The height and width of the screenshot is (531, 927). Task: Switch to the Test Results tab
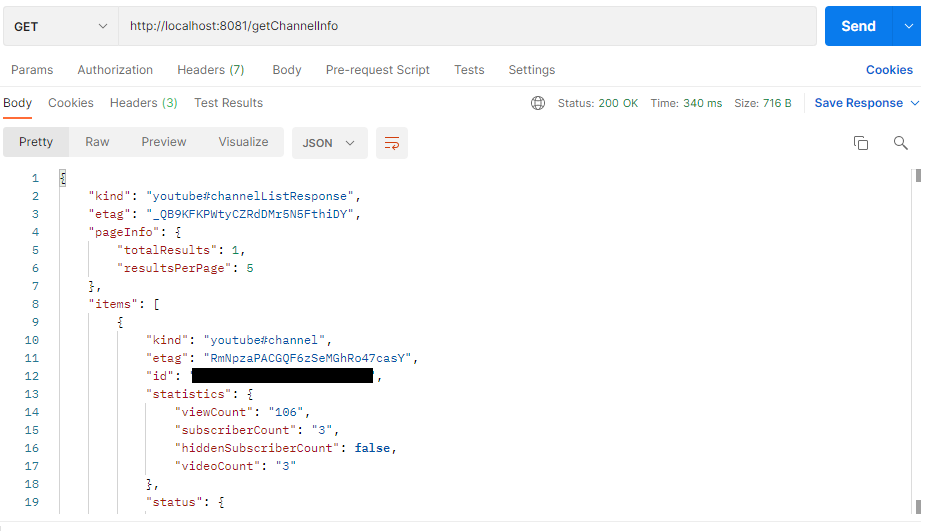(x=228, y=103)
